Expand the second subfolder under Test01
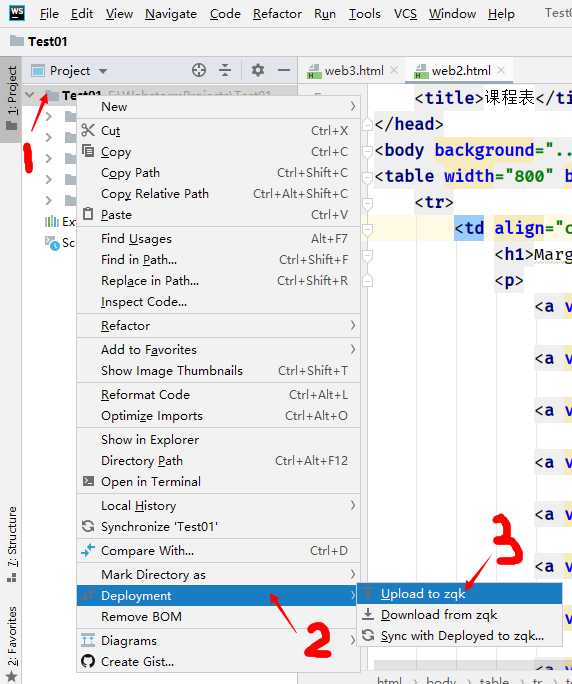Image resolution: width=572 pixels, height=684 pixels. pos(49,137)
